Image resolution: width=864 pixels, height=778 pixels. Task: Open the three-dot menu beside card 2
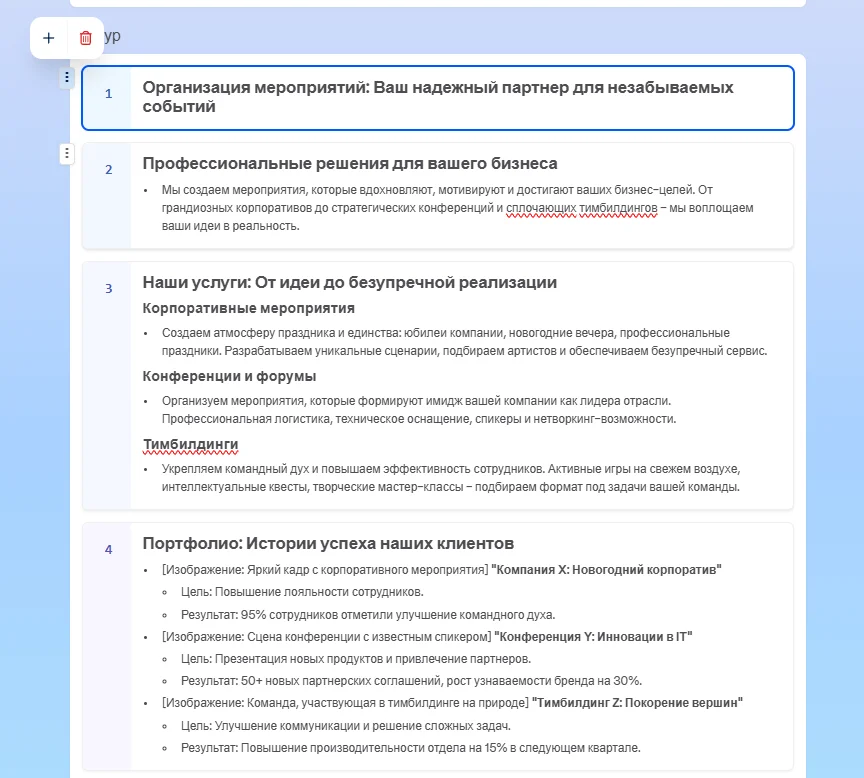click(x=67, y=153)
